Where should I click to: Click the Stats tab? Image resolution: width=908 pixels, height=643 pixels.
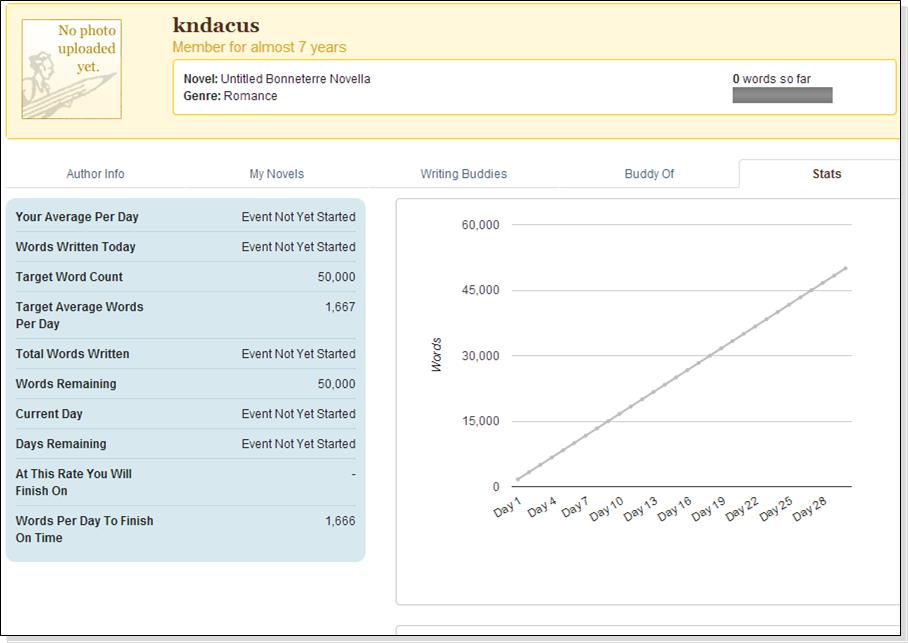(x=826, y=174)
